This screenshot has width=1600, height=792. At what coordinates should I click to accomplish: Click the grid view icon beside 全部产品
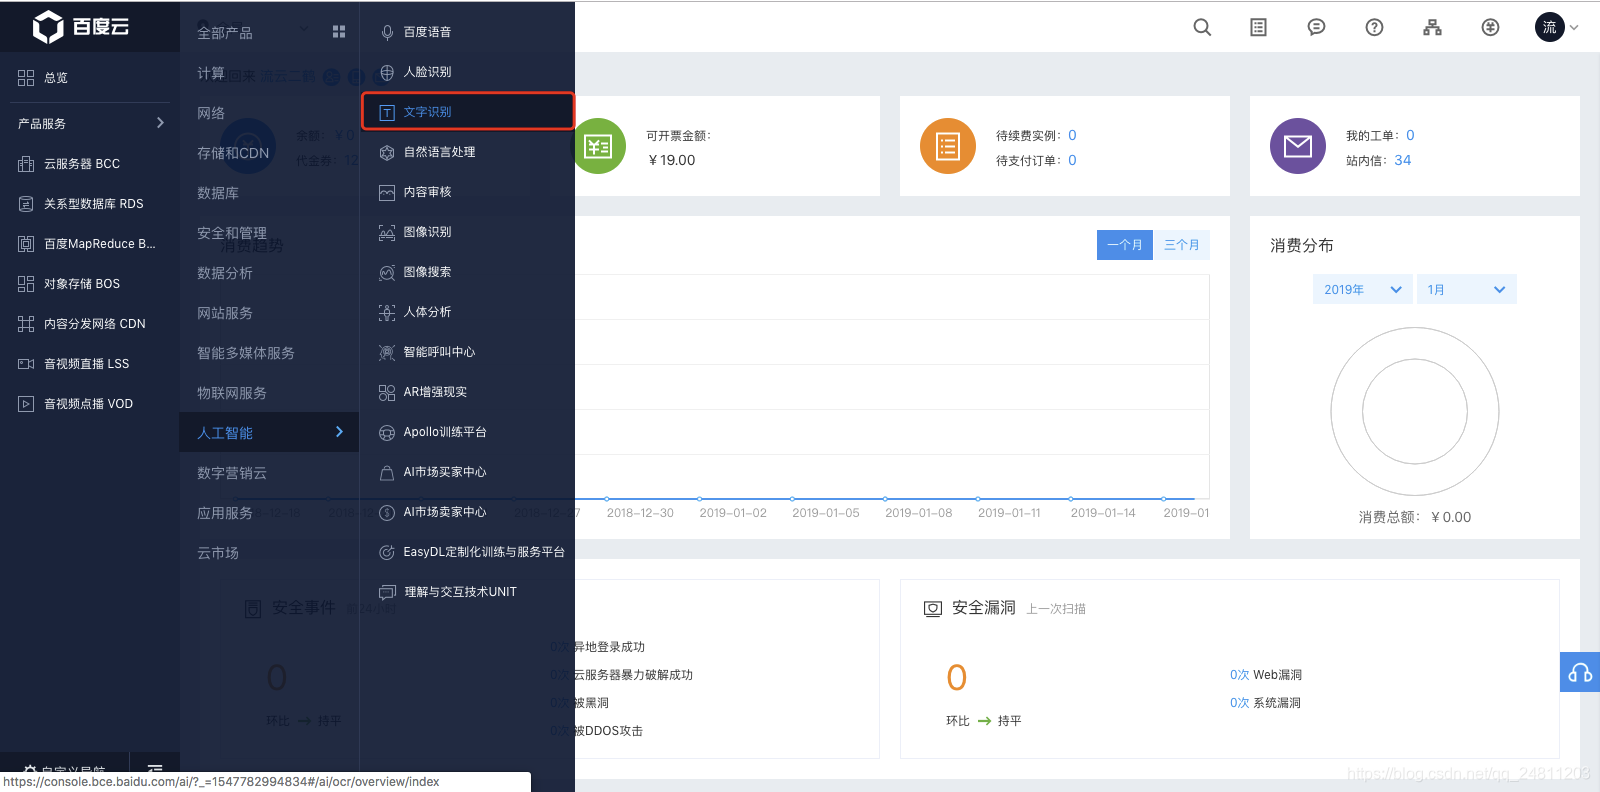(x=339, y=32)
